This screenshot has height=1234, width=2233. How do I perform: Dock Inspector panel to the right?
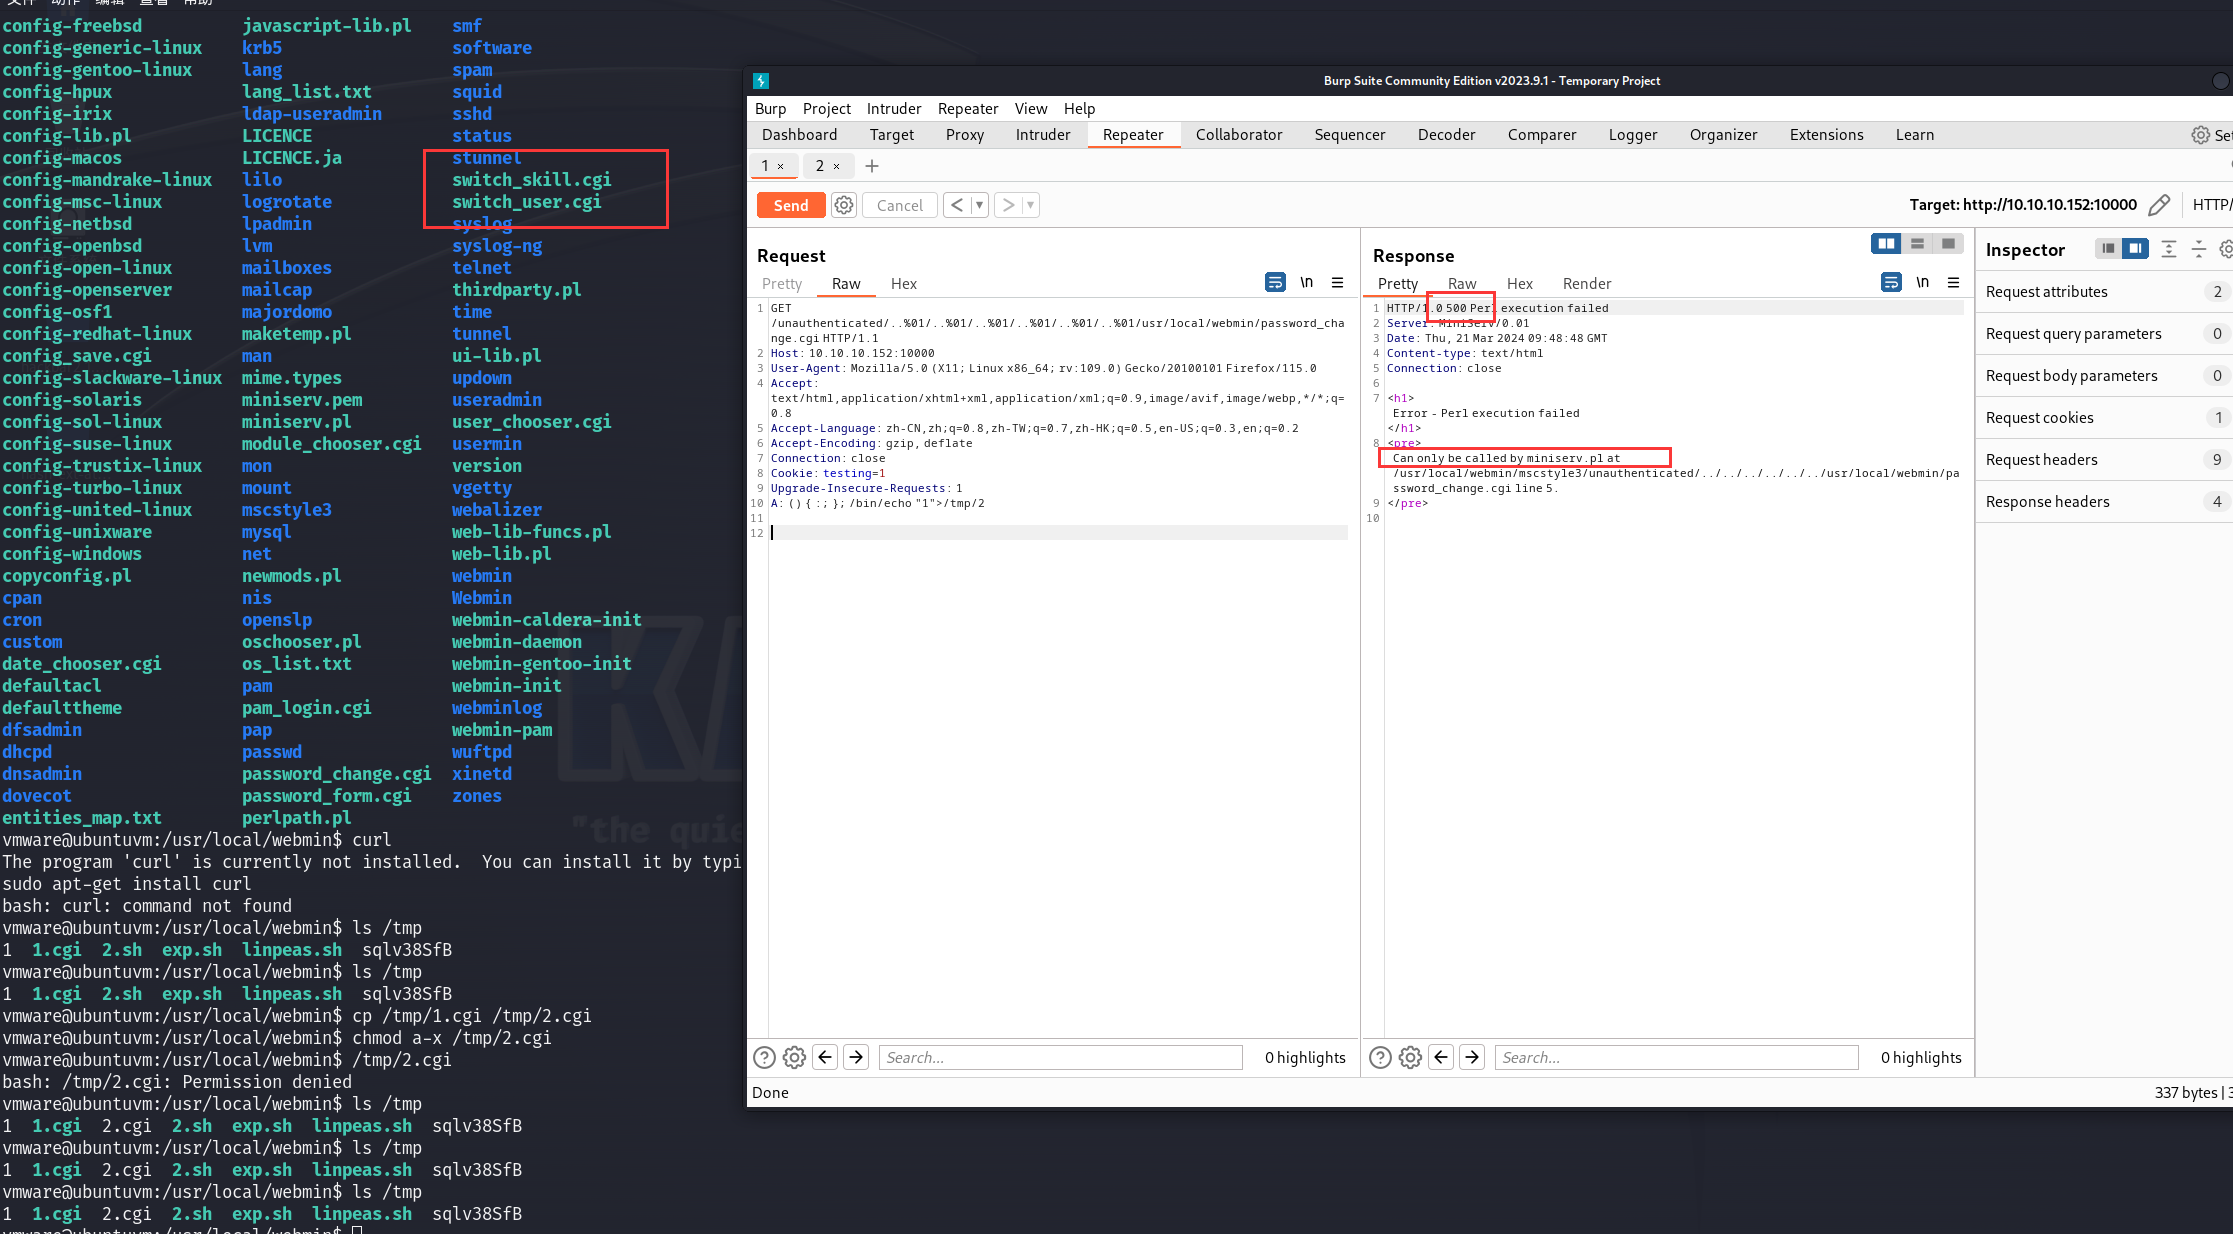[x=2135, y=248]
